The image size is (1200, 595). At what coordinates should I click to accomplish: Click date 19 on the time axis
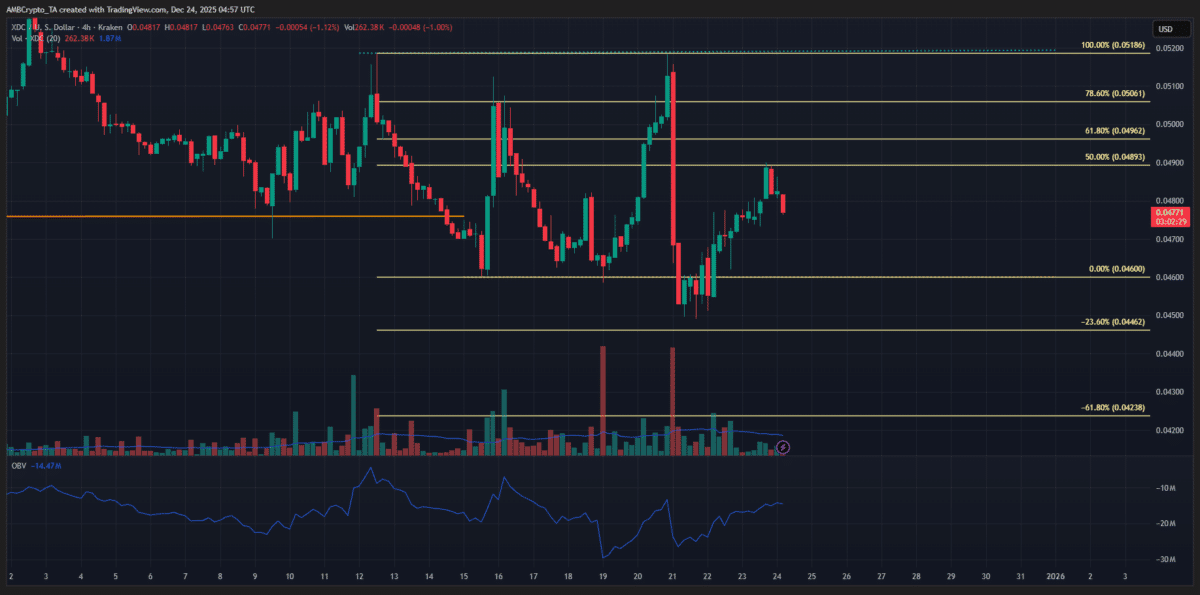(602, 577)
